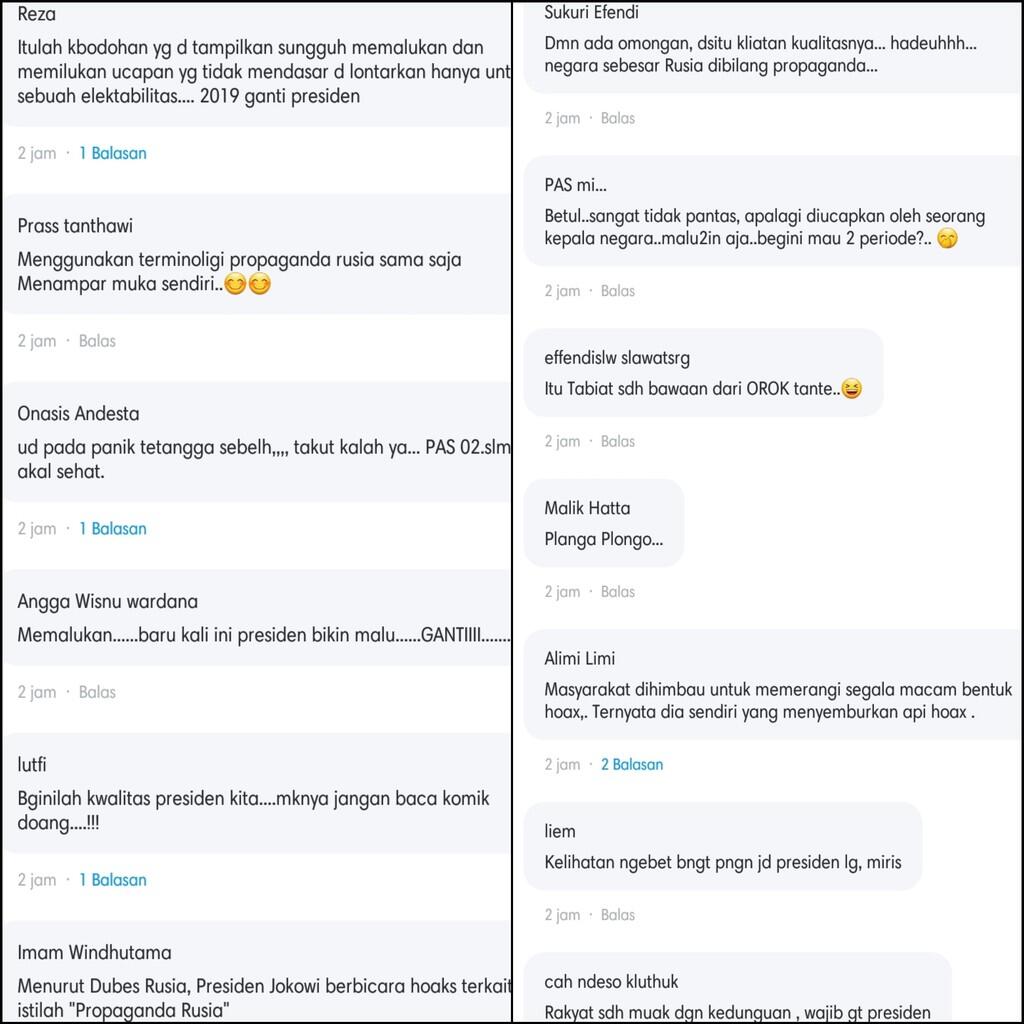Select the username Imam Windhutama
Screen dimensions: 1024x1024
(94, 953)
